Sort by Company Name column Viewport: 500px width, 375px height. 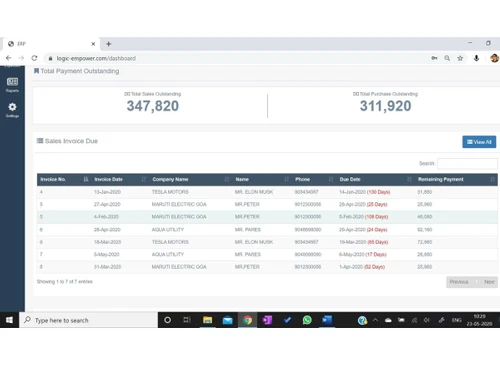coord(190,179)
